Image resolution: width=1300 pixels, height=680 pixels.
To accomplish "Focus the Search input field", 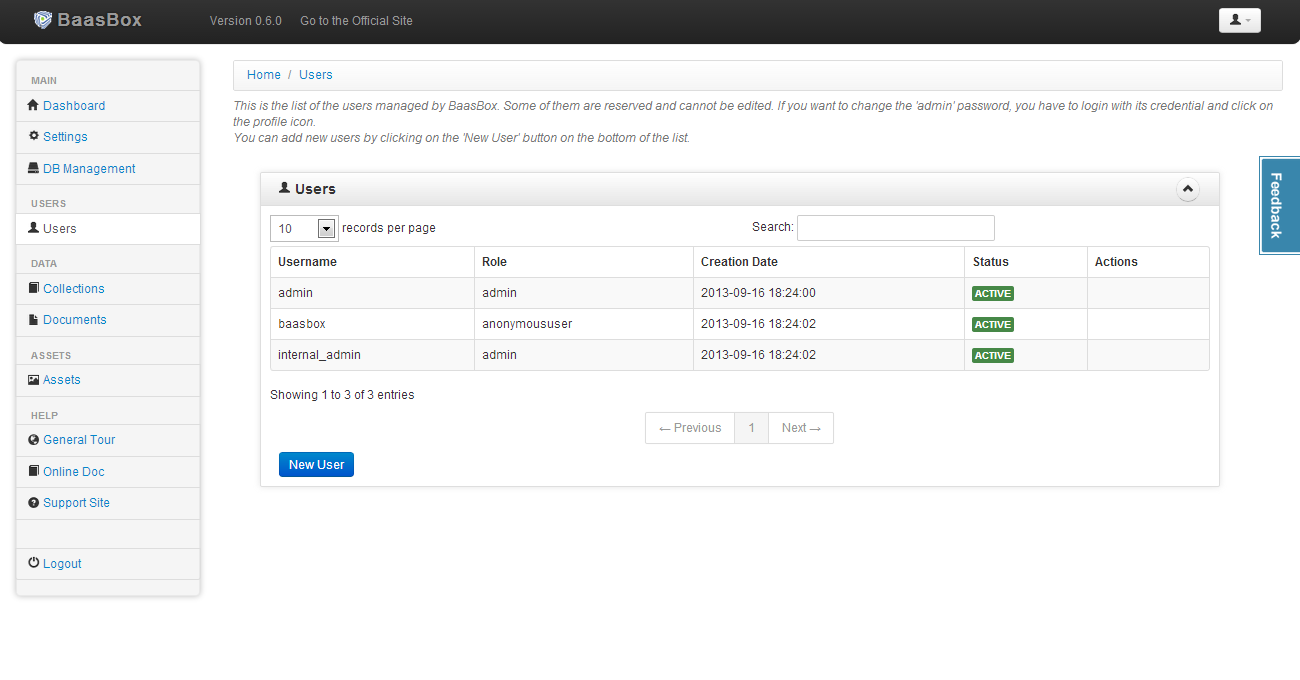I will tap(896, 228).
